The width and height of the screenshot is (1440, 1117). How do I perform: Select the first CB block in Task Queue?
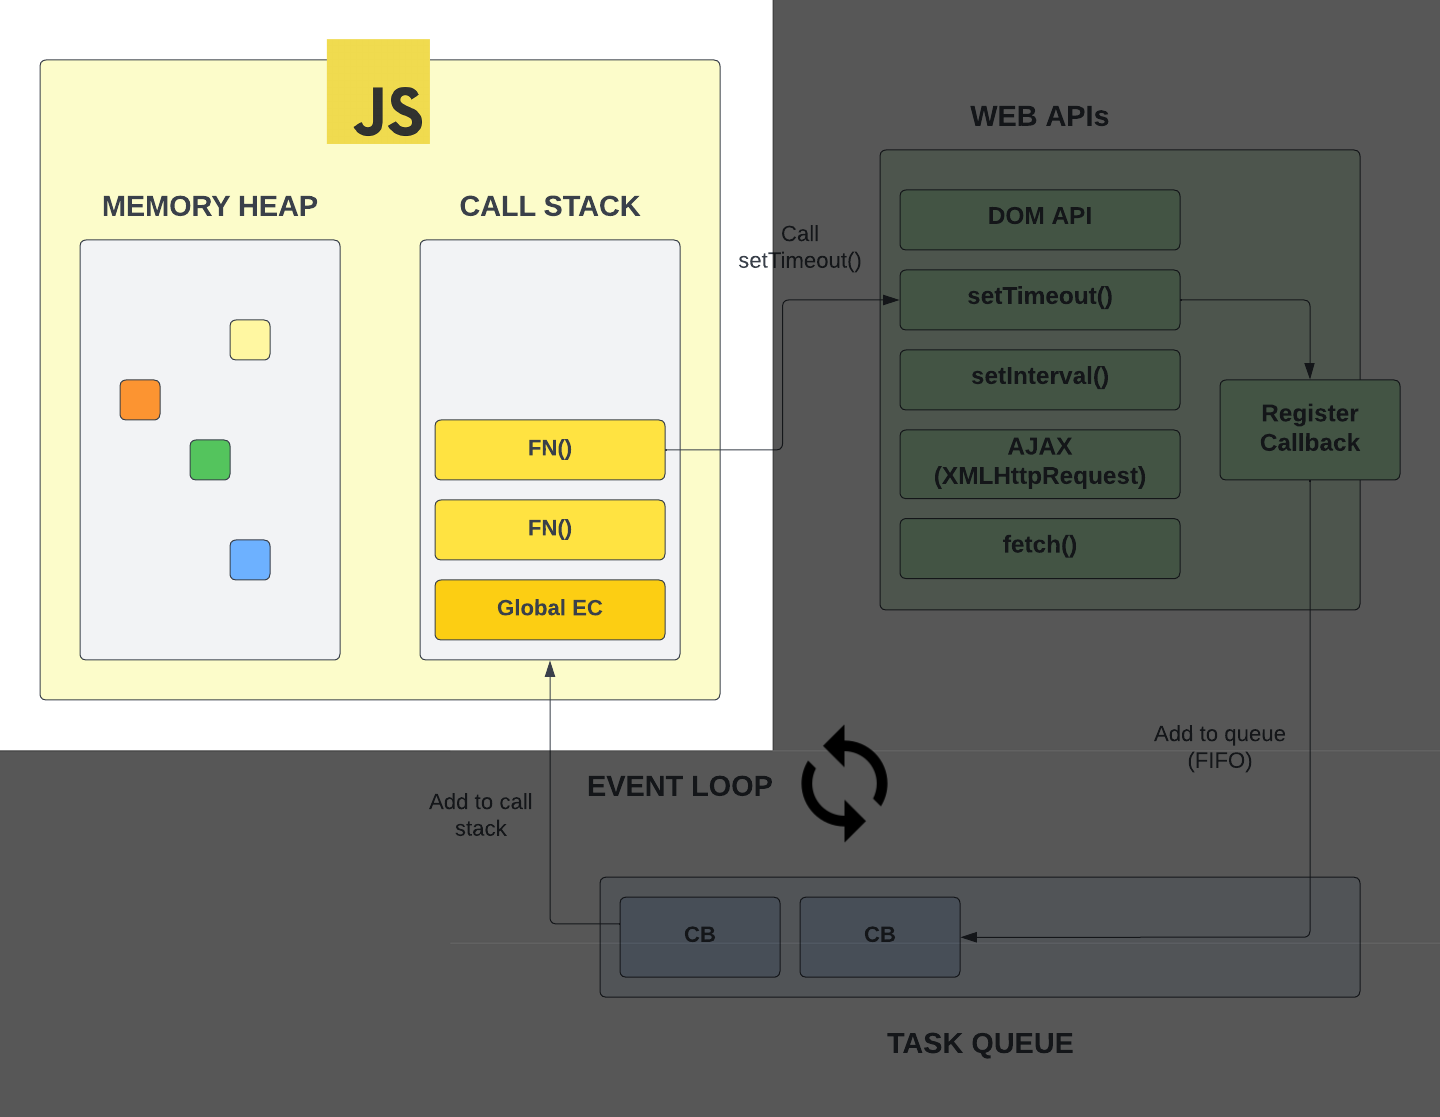tap(699, 935)
